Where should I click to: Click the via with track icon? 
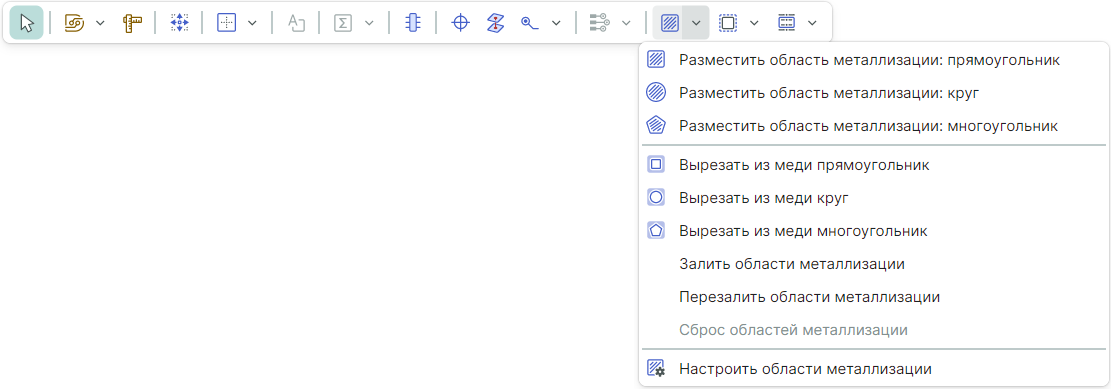(530, 23)
